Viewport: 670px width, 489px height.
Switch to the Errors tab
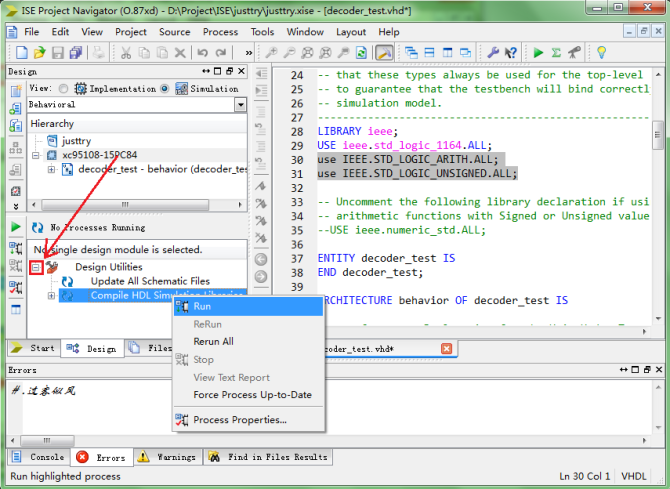point(102,457)
